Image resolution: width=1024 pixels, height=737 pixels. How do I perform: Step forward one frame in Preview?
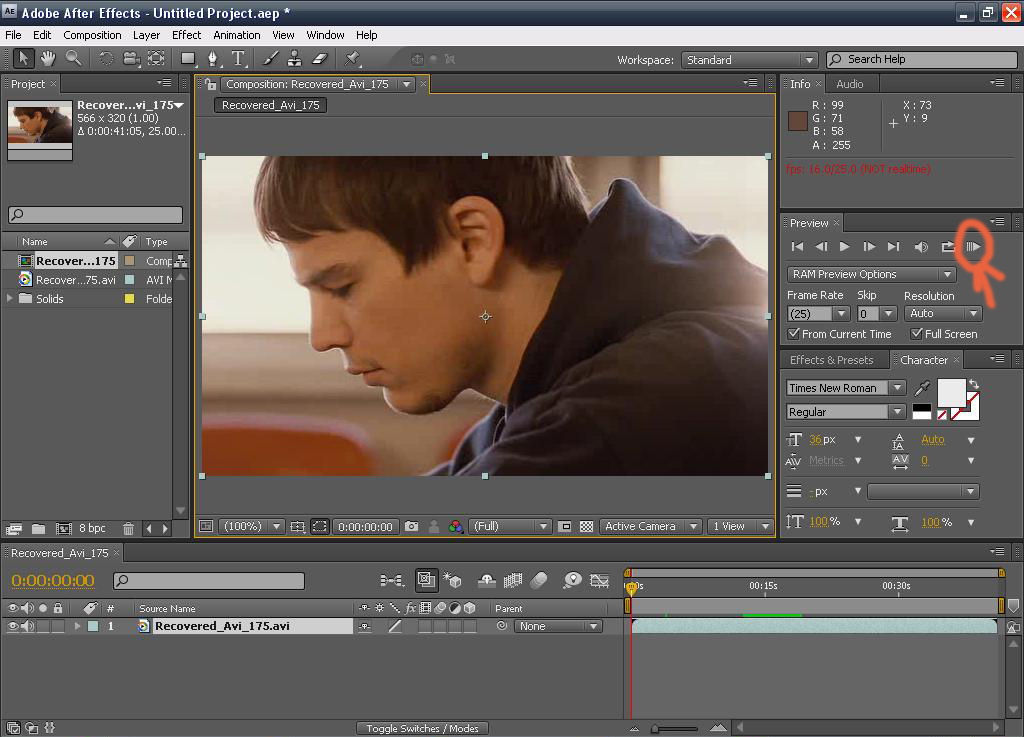869,246
